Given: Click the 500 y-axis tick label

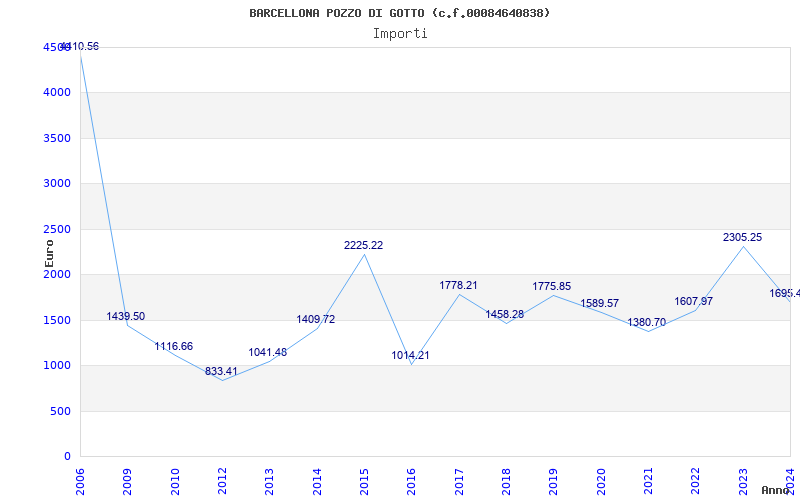Looking at the screenshot, I should [60, 411].
